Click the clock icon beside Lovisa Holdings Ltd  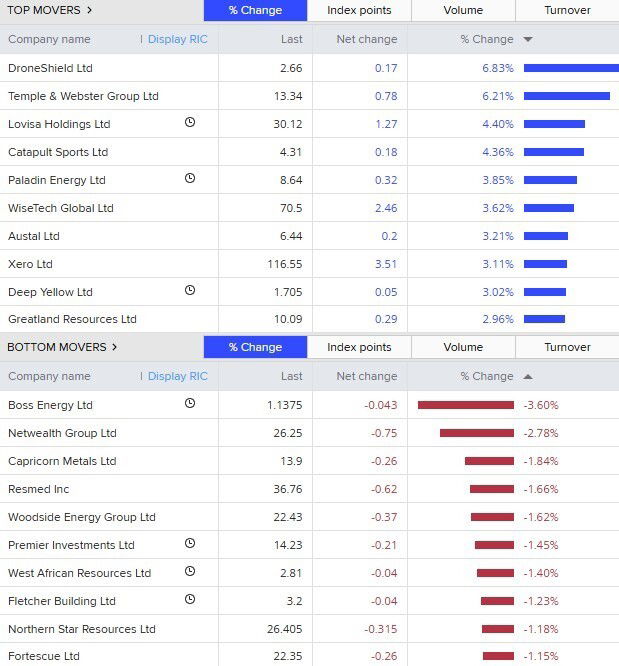point(190,123)
